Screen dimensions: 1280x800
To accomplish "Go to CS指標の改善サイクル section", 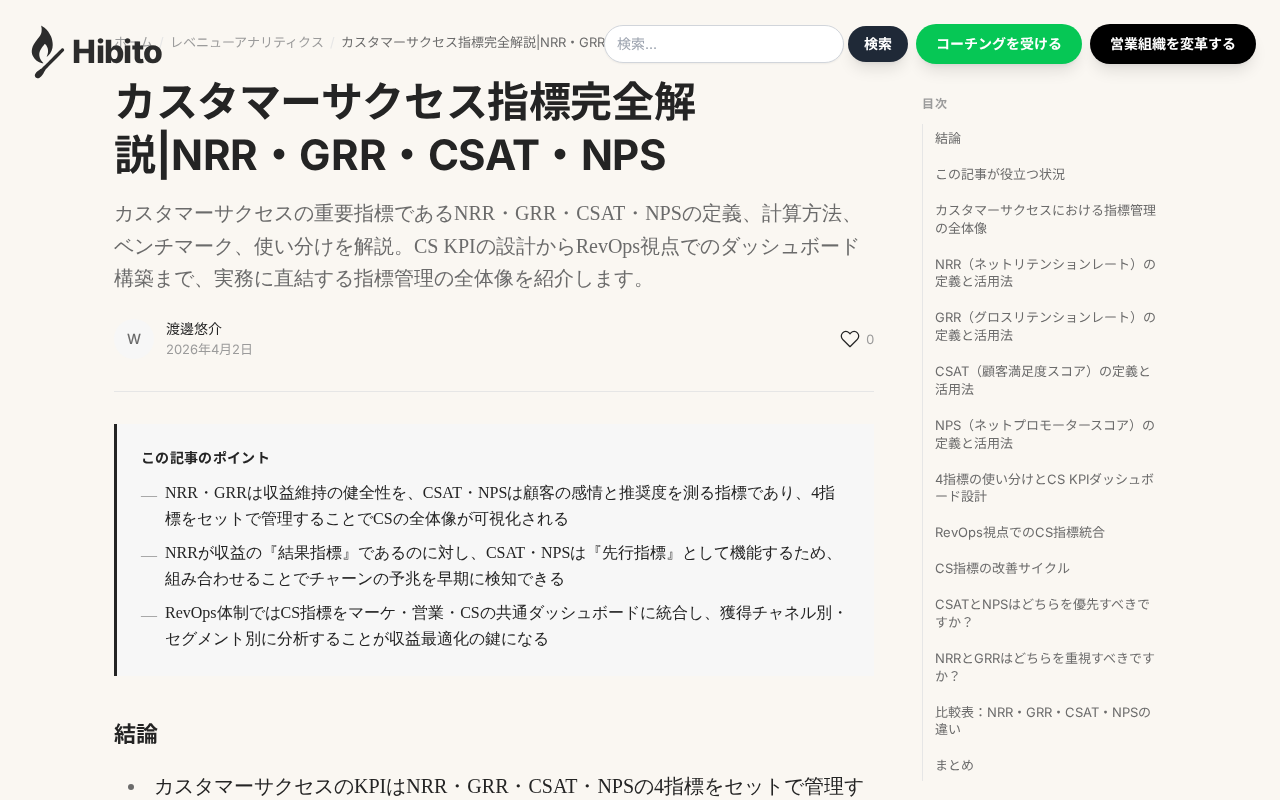I will click(1002, 568).
